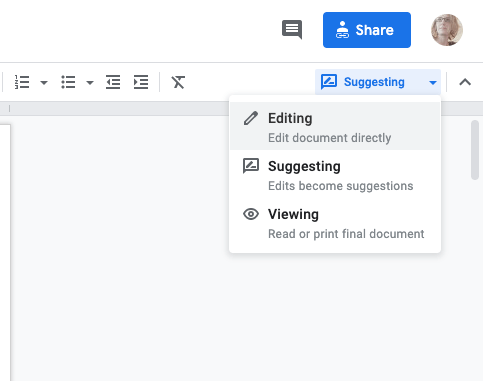Click the Suggesting mode button in the toolbar

(x=378, y=82)
